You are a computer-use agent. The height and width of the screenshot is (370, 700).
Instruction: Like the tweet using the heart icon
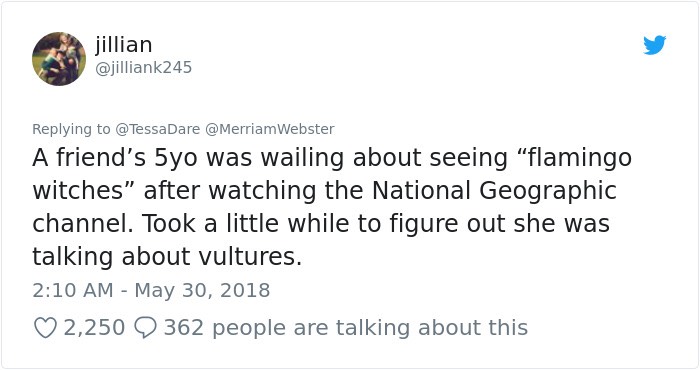pos(46,328)
